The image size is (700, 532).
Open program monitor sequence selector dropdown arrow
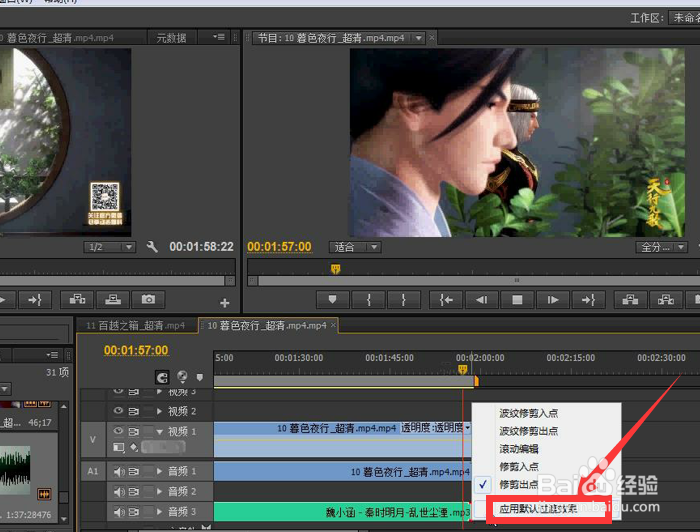(x=418, y=38)
